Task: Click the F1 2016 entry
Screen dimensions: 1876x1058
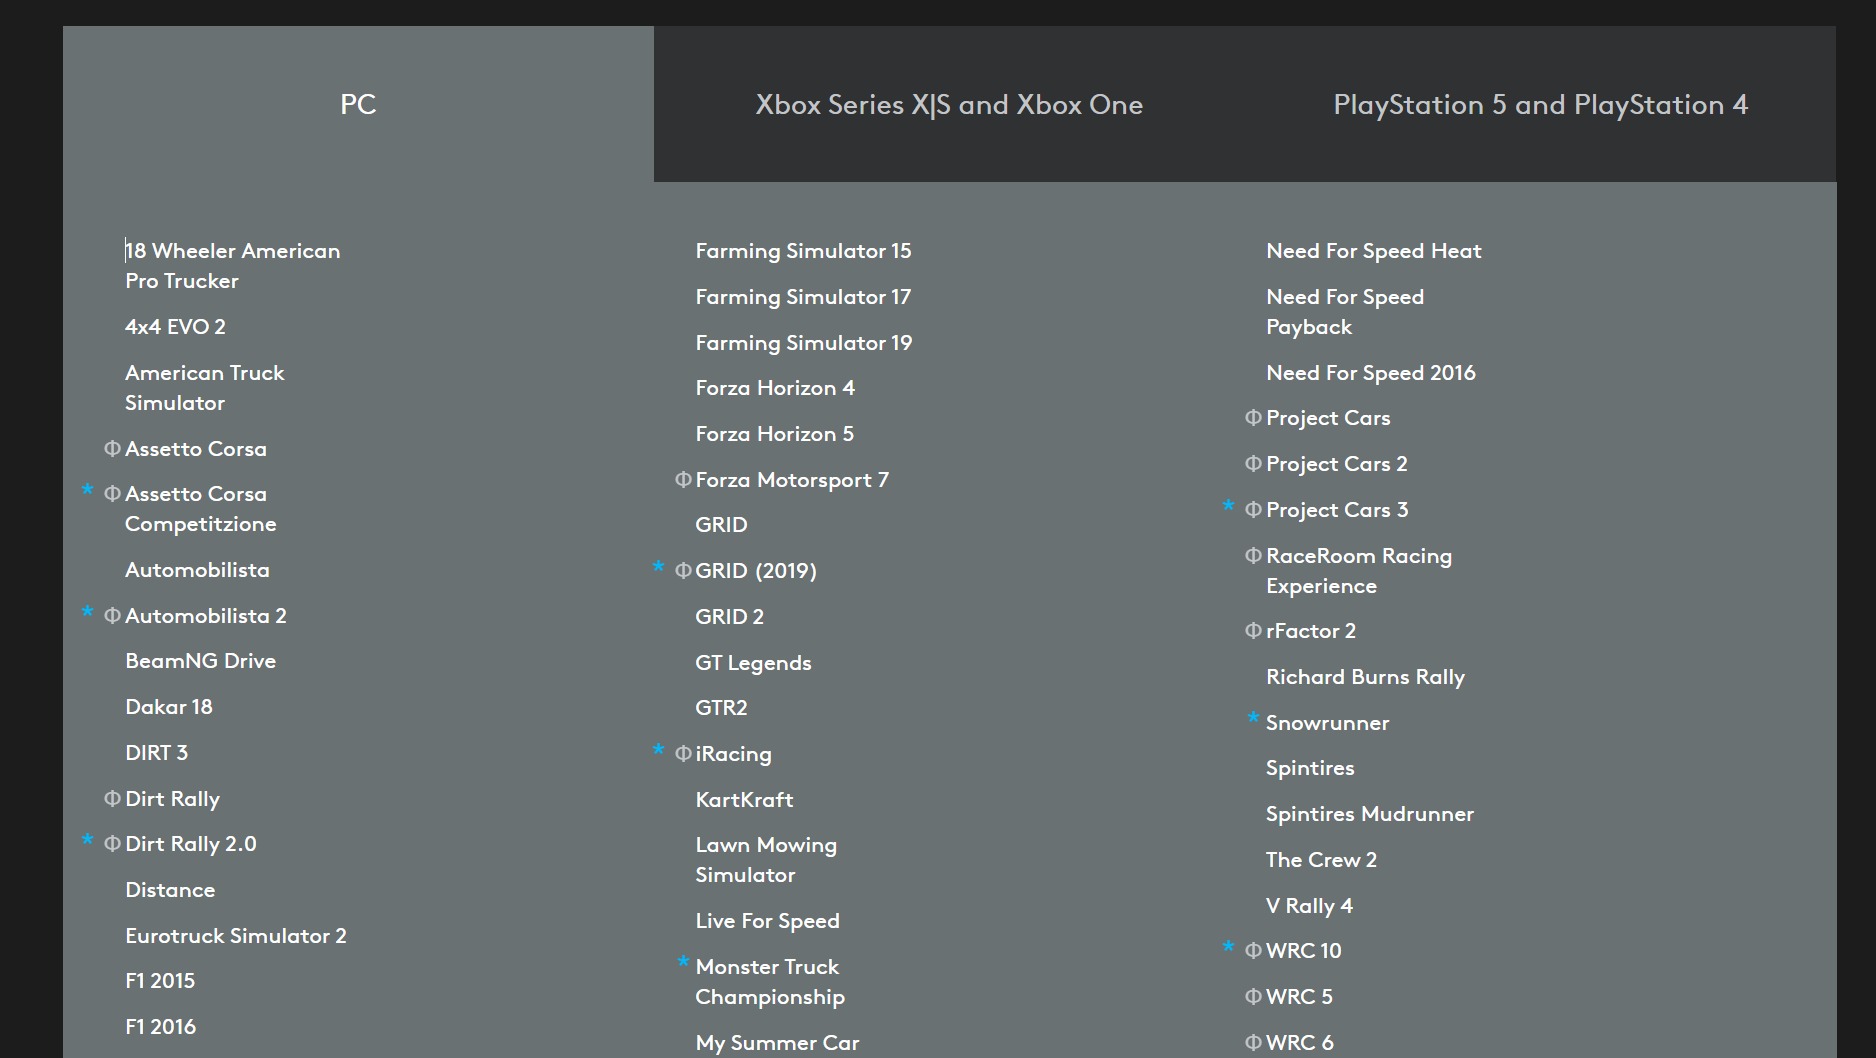Action: point(160,1027)
